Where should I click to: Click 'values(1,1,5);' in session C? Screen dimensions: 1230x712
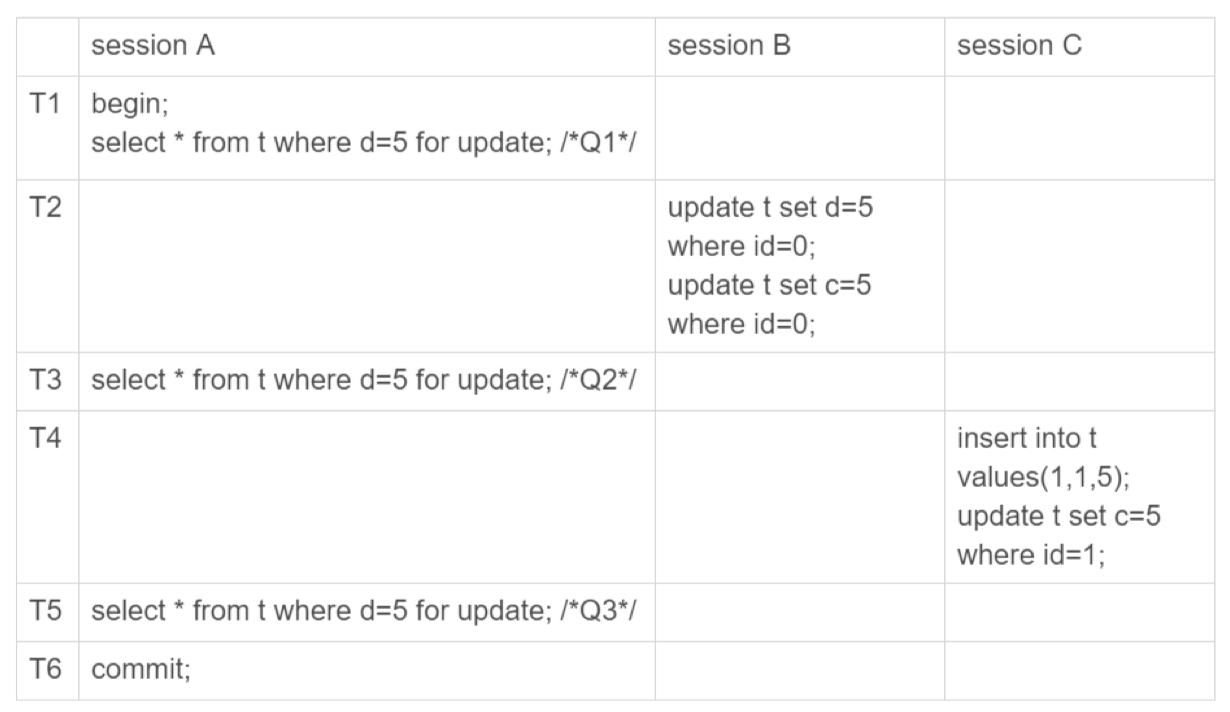click(x=1044, y=478)
